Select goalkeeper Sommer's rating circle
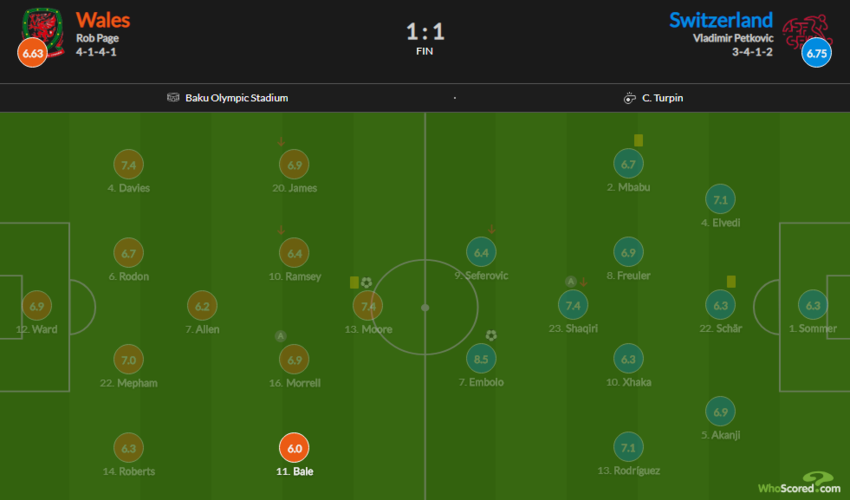 point(813,306)
